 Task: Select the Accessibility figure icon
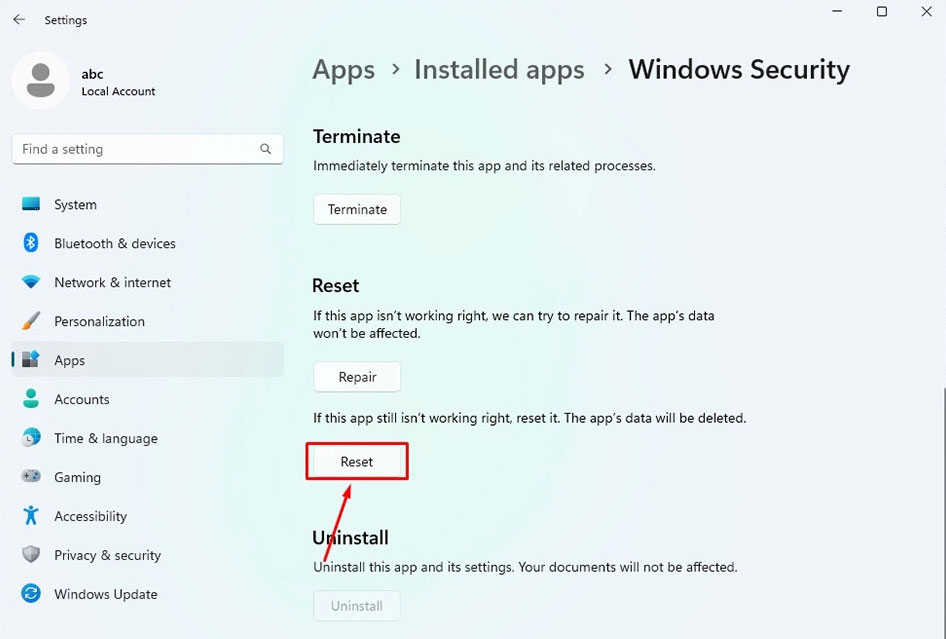pyautogui.click(x=32, y=516)
